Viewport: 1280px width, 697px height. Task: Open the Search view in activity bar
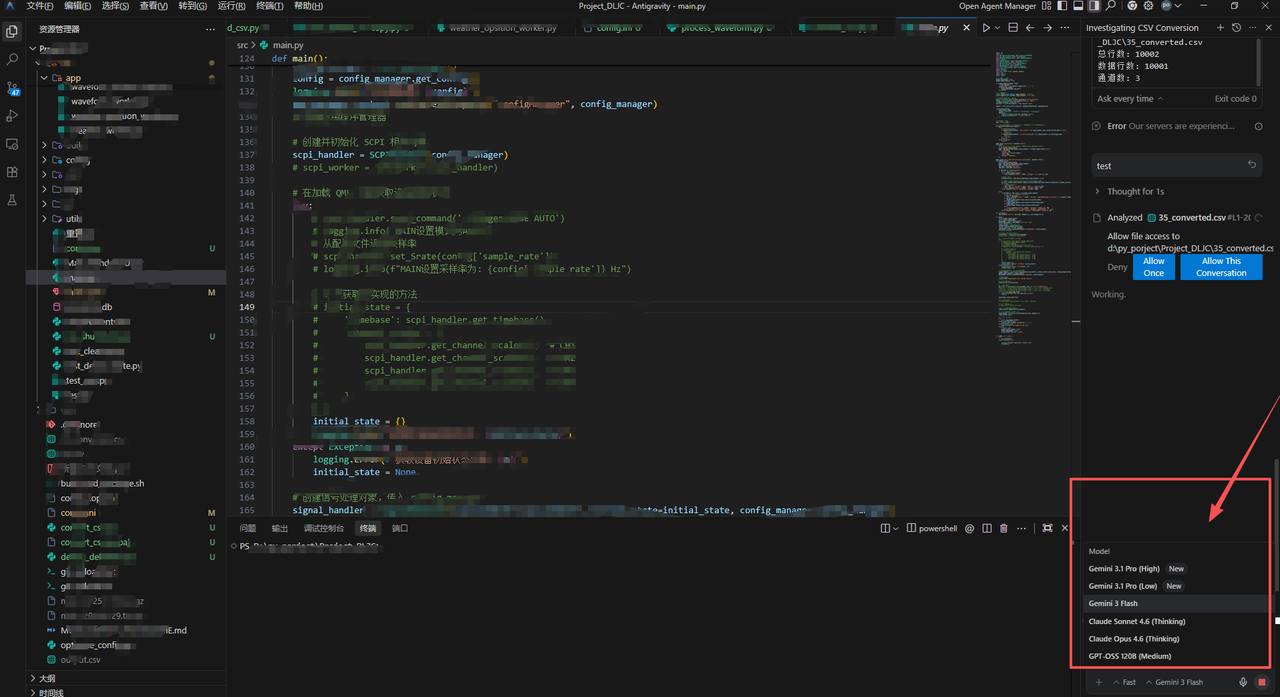[x=12, y=60]
